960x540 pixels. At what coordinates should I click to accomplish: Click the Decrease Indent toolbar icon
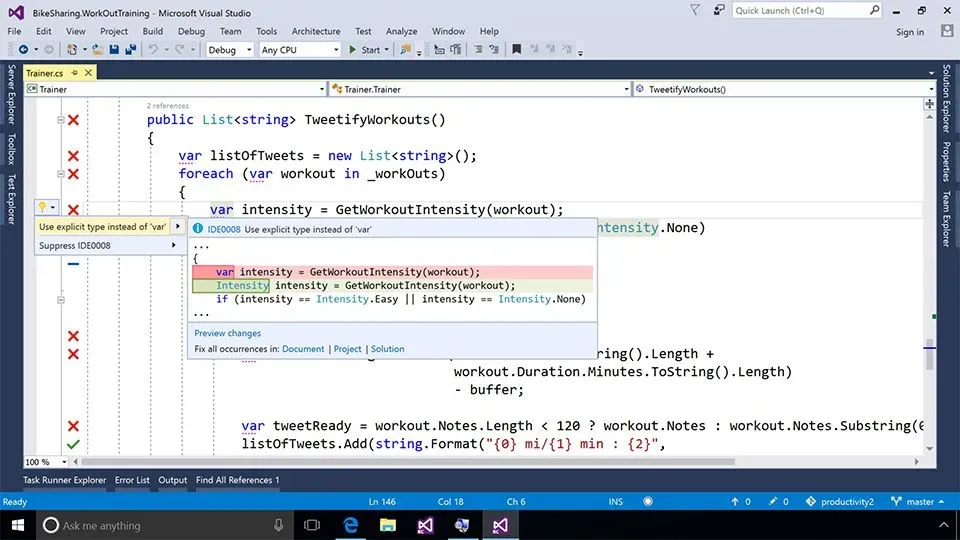click(478, 50)
